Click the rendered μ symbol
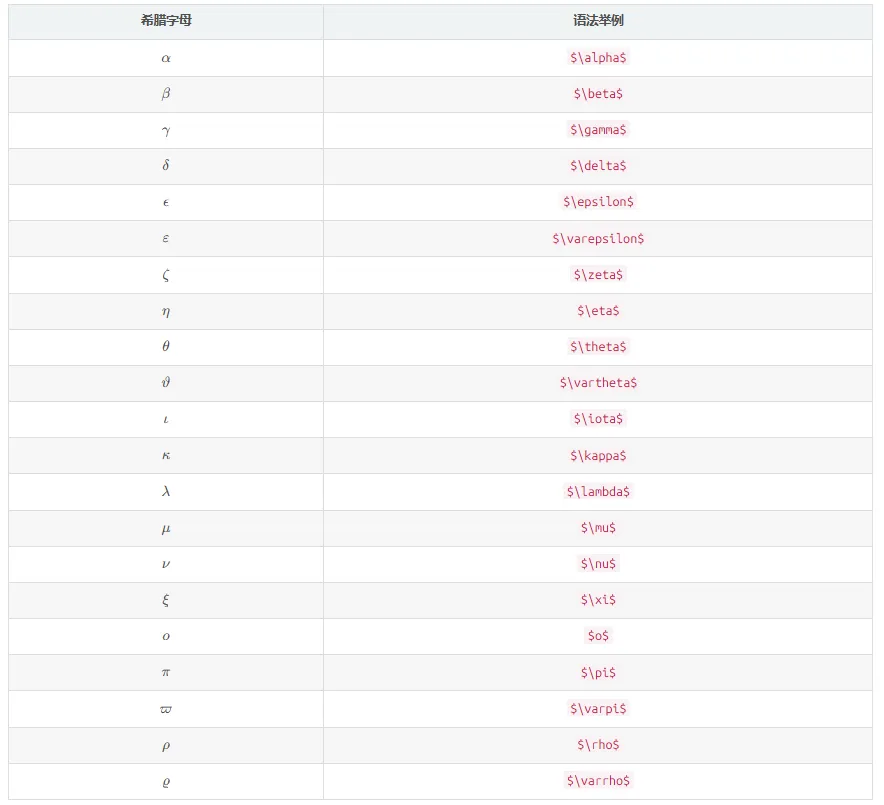884x805 pixels. coord(166,528)
